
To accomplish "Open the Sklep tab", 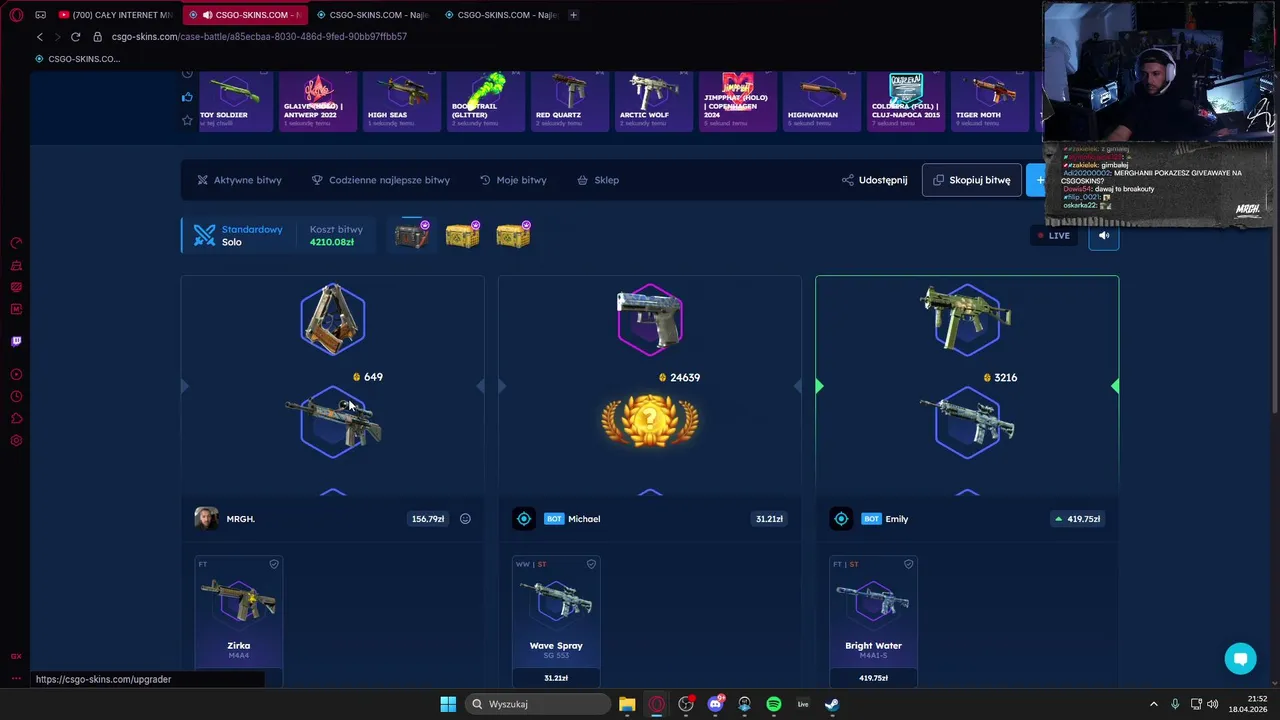I will pos(598,180).
